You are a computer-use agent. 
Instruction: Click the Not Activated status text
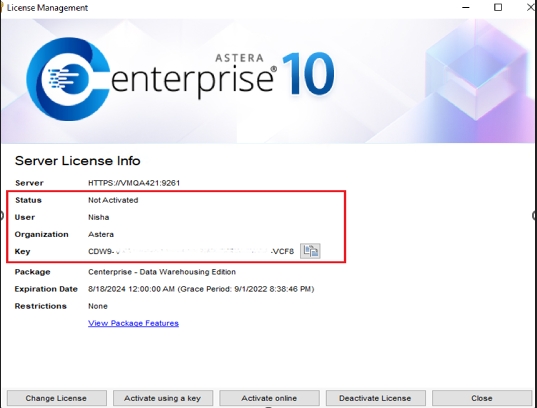pos(113,200)
